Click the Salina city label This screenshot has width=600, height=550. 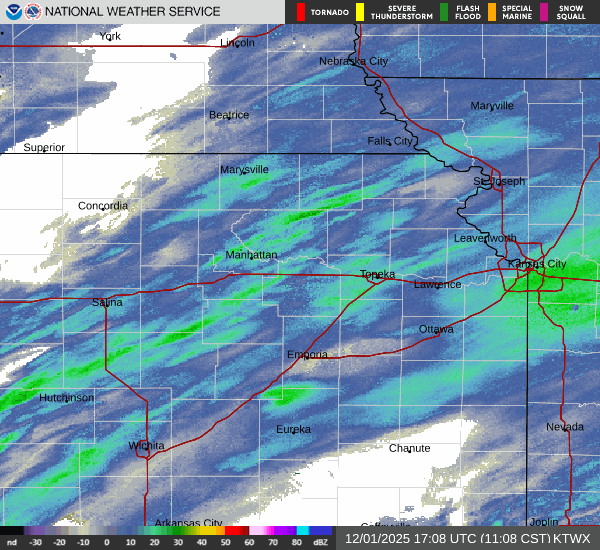click(x=107, y=302)
